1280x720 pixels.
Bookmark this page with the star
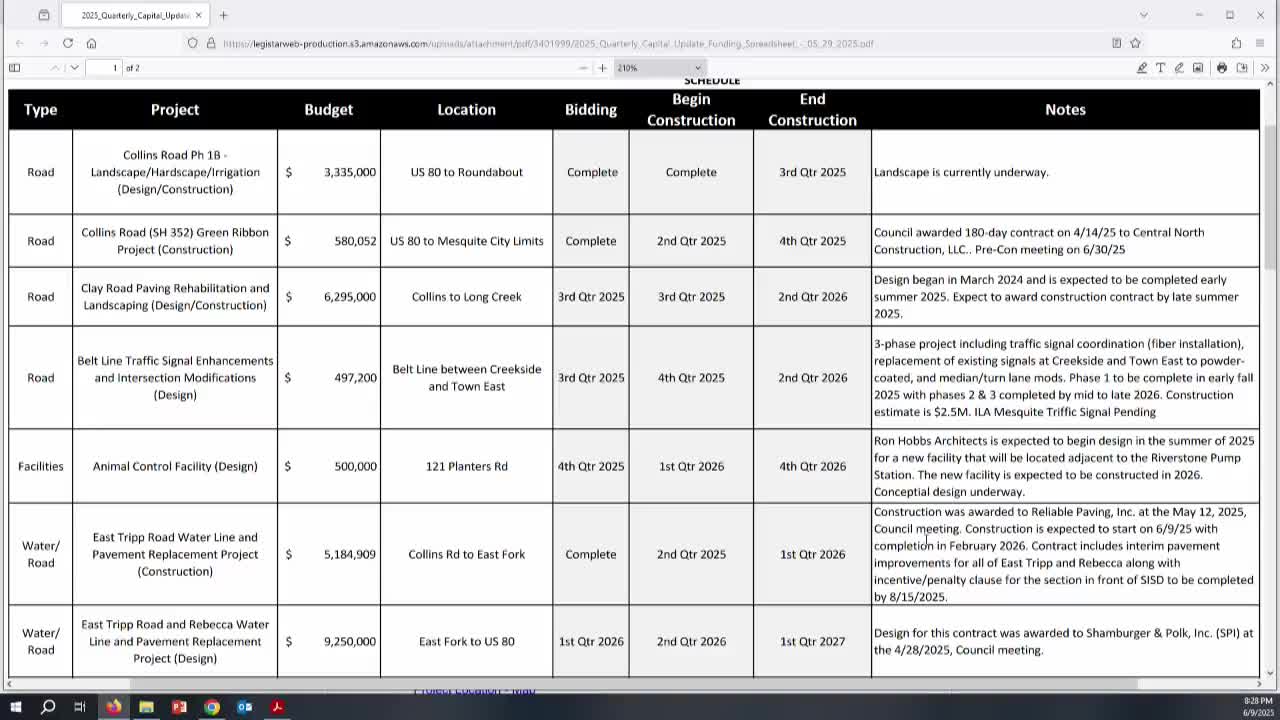tap(1135, 43)
